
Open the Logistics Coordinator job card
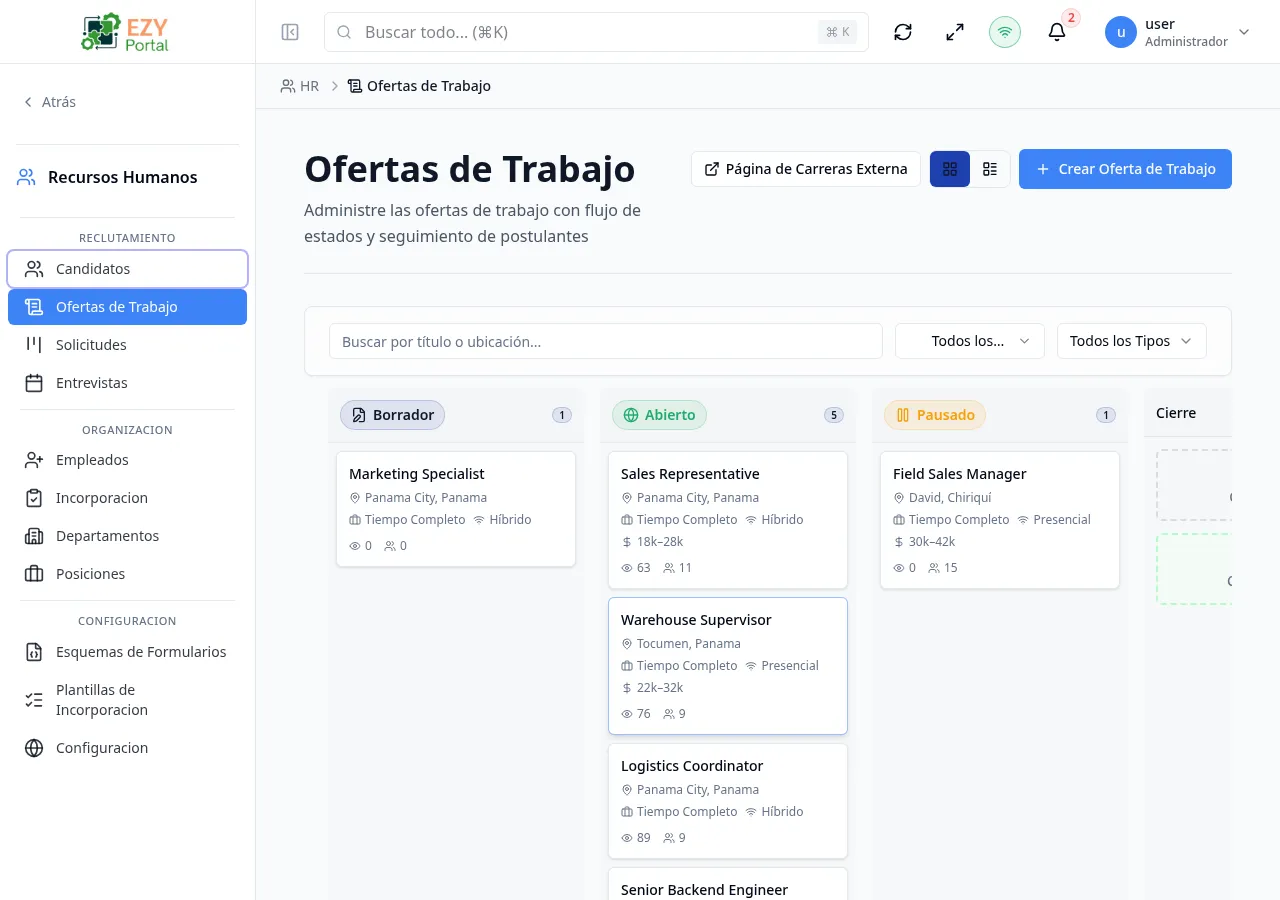point(728,801)
